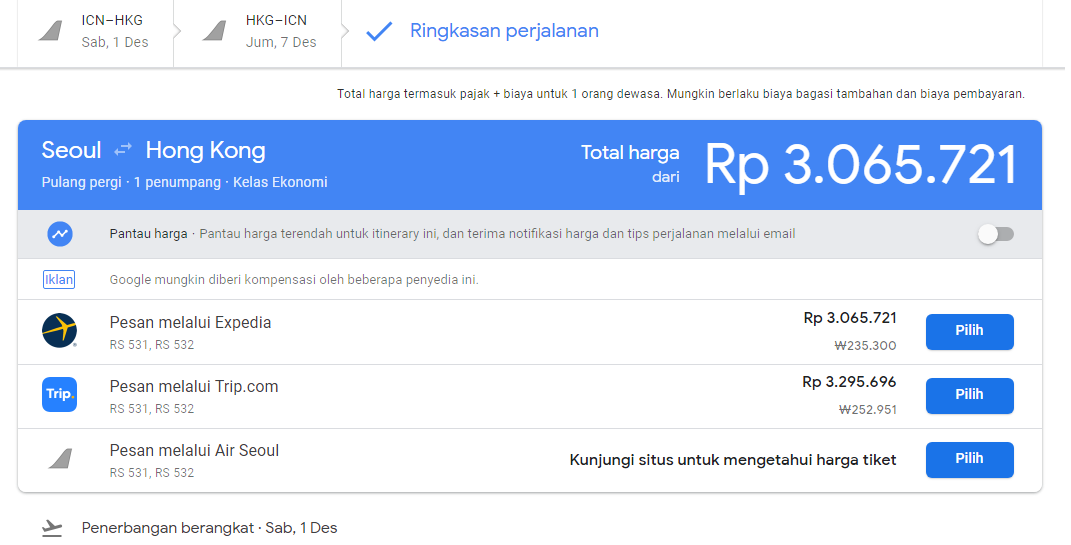This screenshot has height=545, width=1071.
Task: Click the large Total harga amount in the blue header
Action: click(861, 165)
